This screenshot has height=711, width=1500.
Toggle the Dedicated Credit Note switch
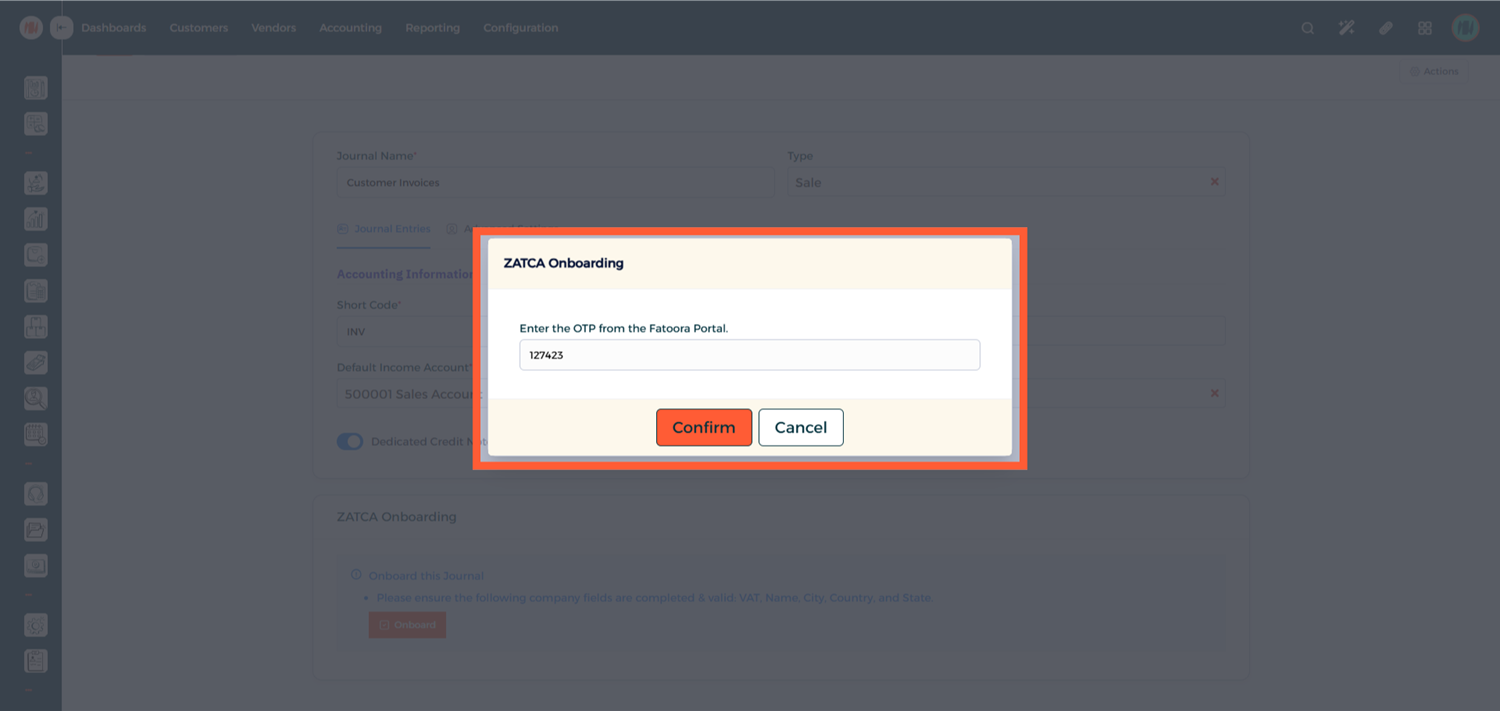coord(350,441)
